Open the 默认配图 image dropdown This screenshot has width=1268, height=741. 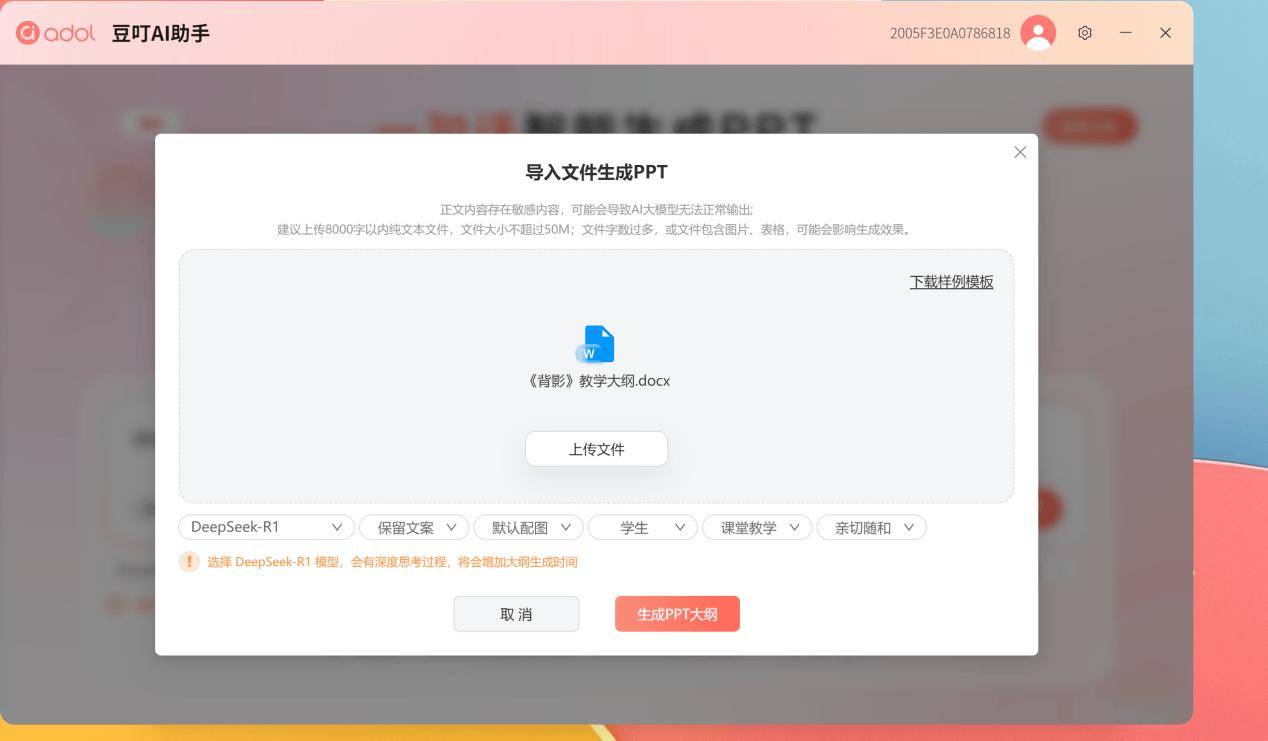pyautogui.click(x=528, y=527)
